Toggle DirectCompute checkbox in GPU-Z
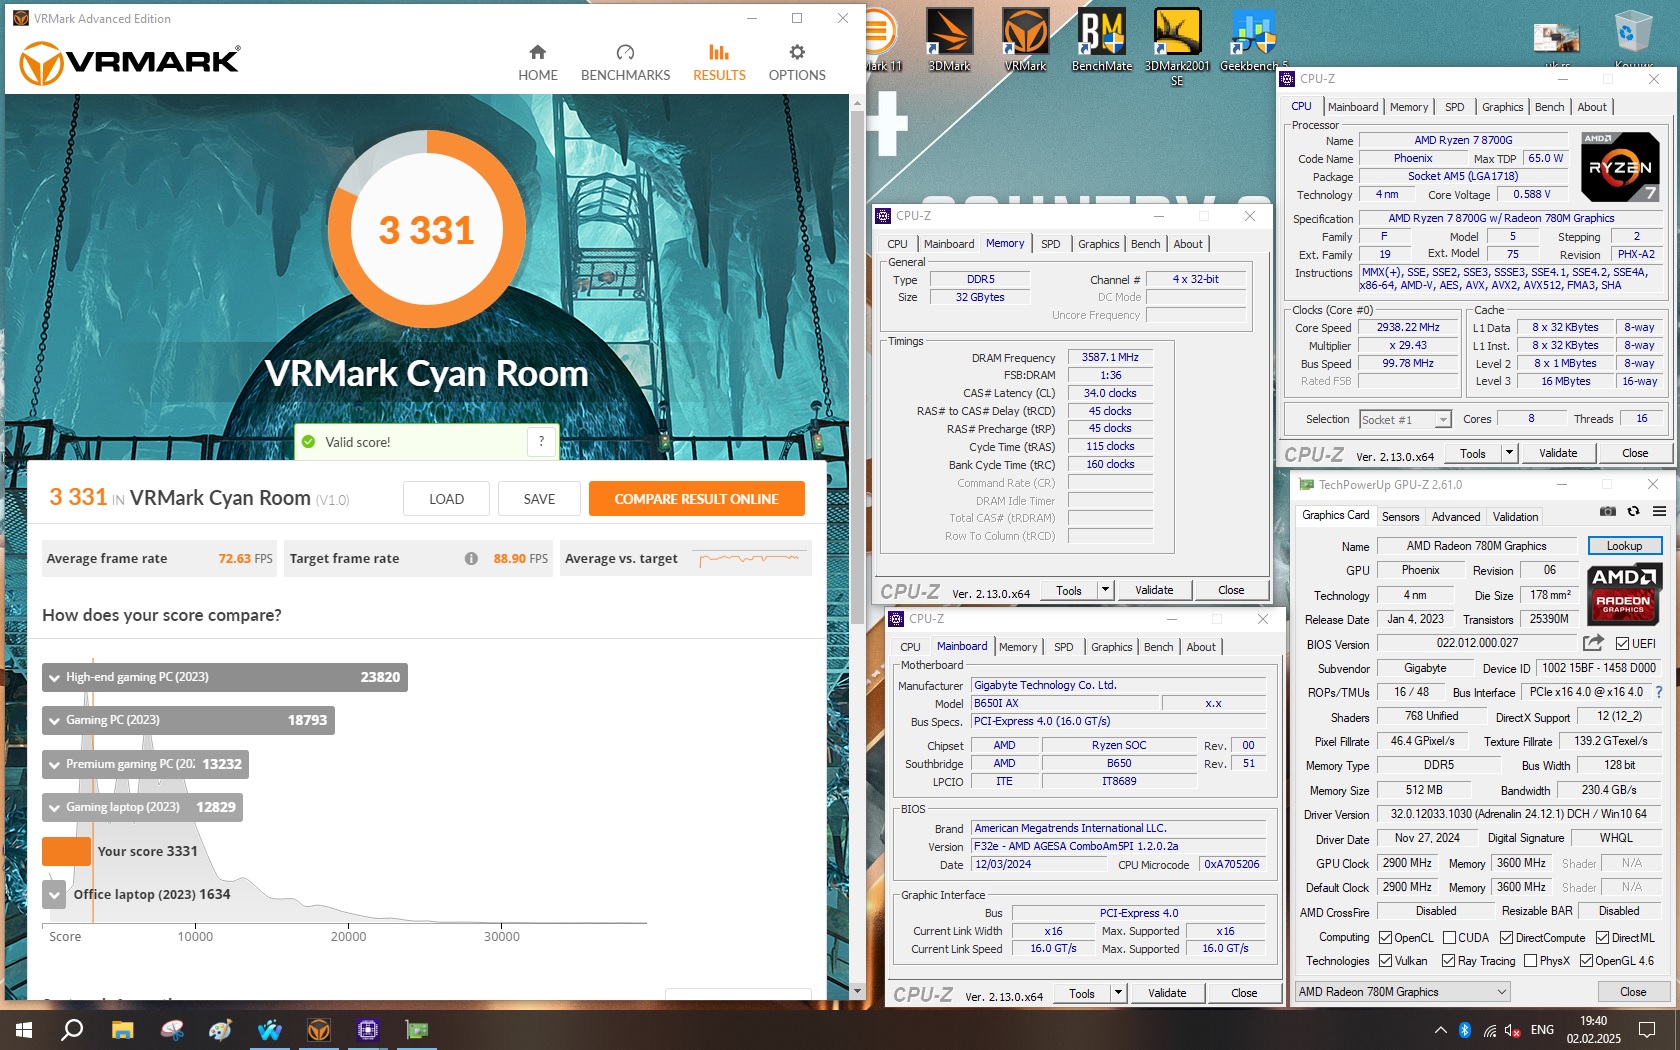The width and height of the screenshot is (1680, 1050). 1506,937
